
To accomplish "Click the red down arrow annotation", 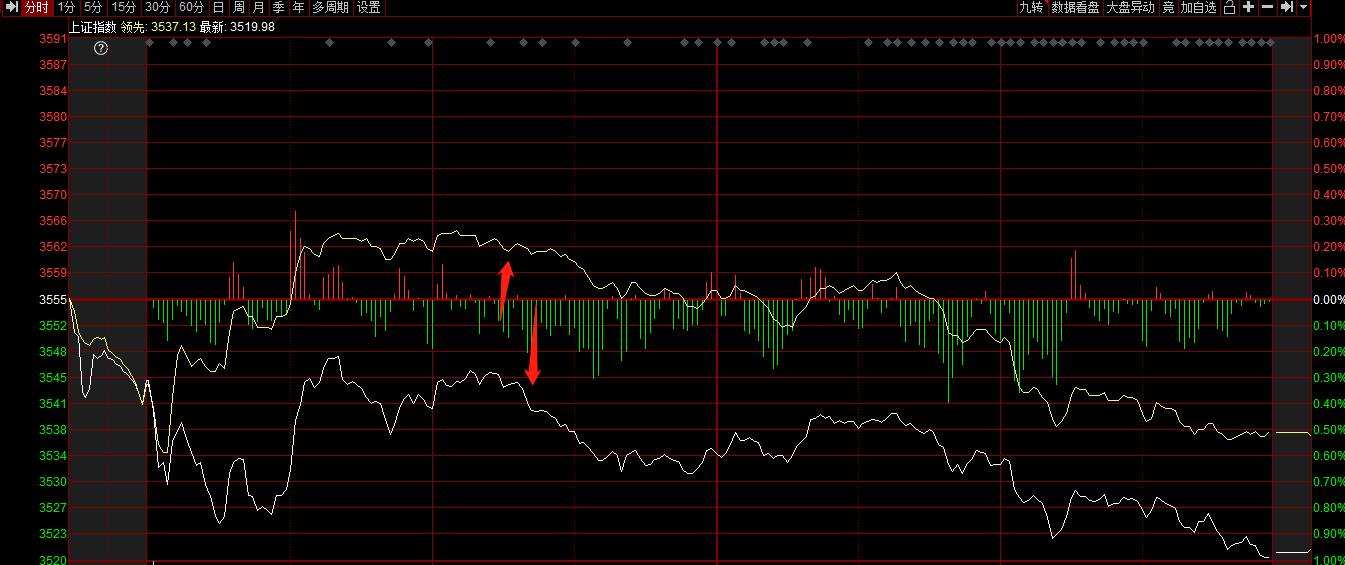I will pyautogui.click(x=533, y=347).
